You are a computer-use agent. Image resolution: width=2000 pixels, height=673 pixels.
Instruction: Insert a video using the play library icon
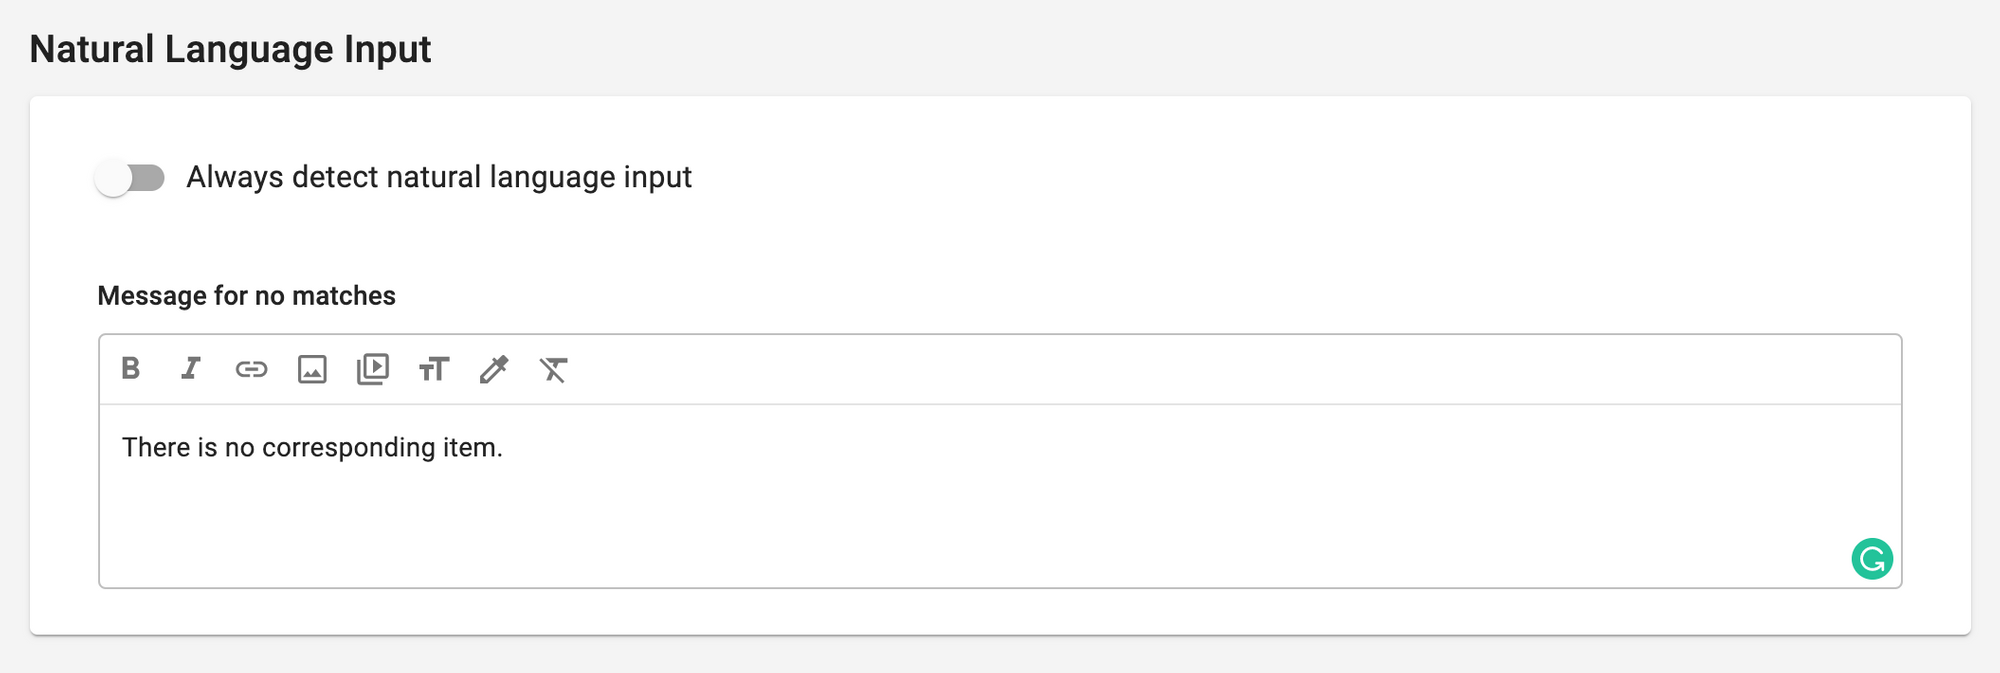pyautogui.click(x=373, y=369)
